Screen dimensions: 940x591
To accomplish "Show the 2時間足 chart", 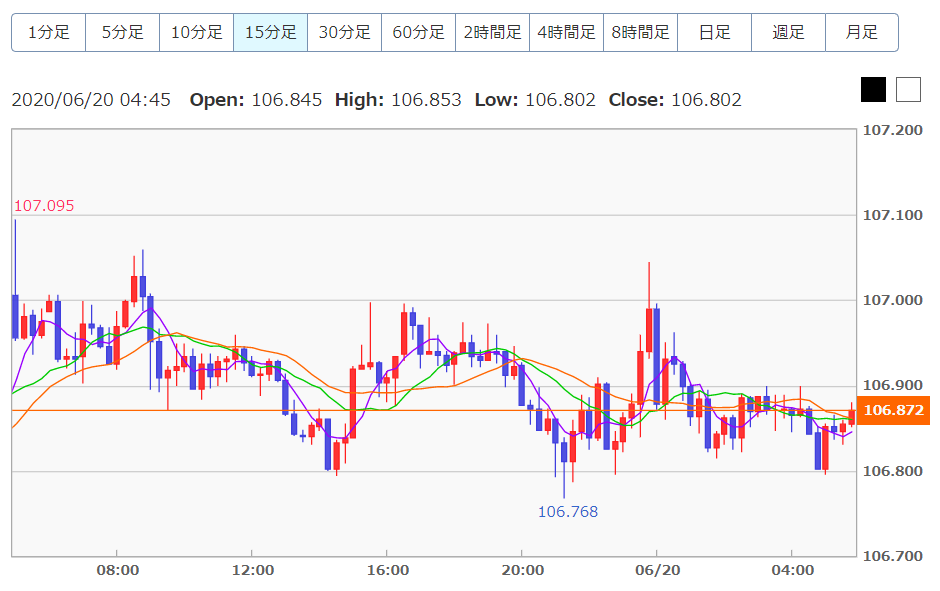I will pos(493,32).
